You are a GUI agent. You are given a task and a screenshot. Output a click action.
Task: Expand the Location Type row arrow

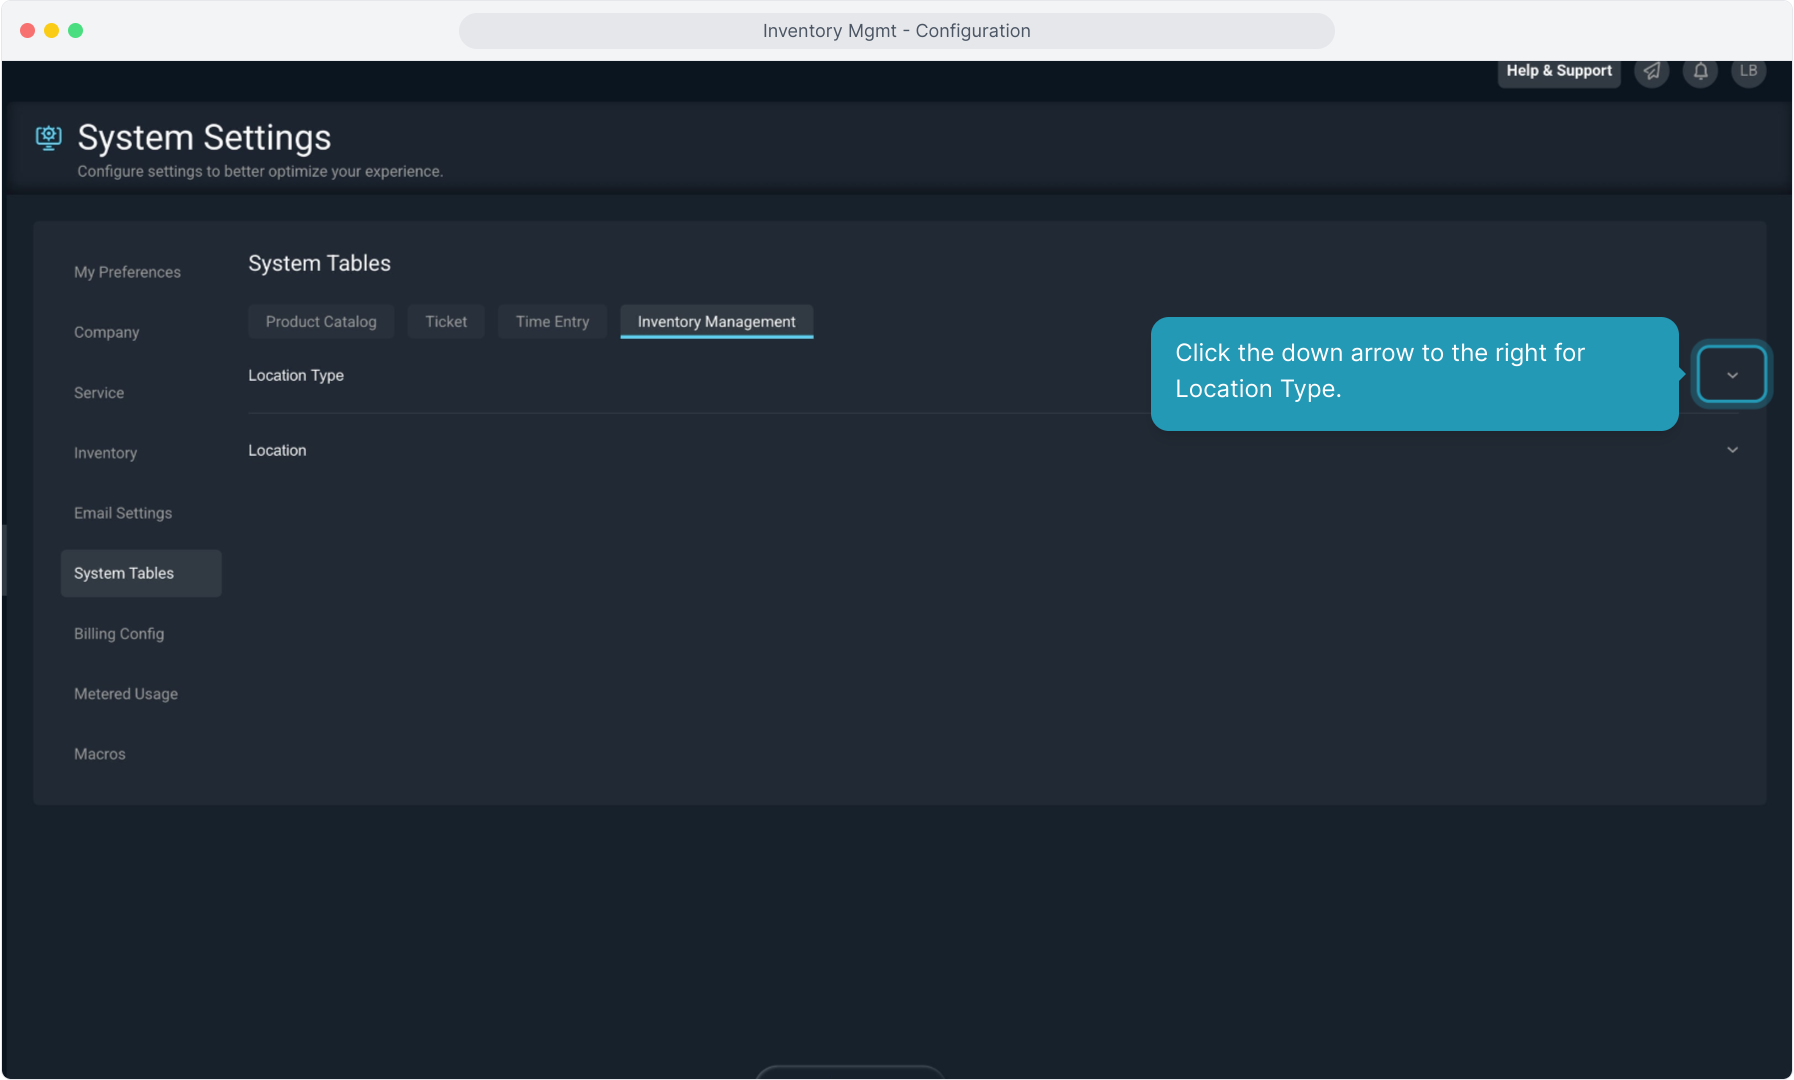[x=1732, y=375]
